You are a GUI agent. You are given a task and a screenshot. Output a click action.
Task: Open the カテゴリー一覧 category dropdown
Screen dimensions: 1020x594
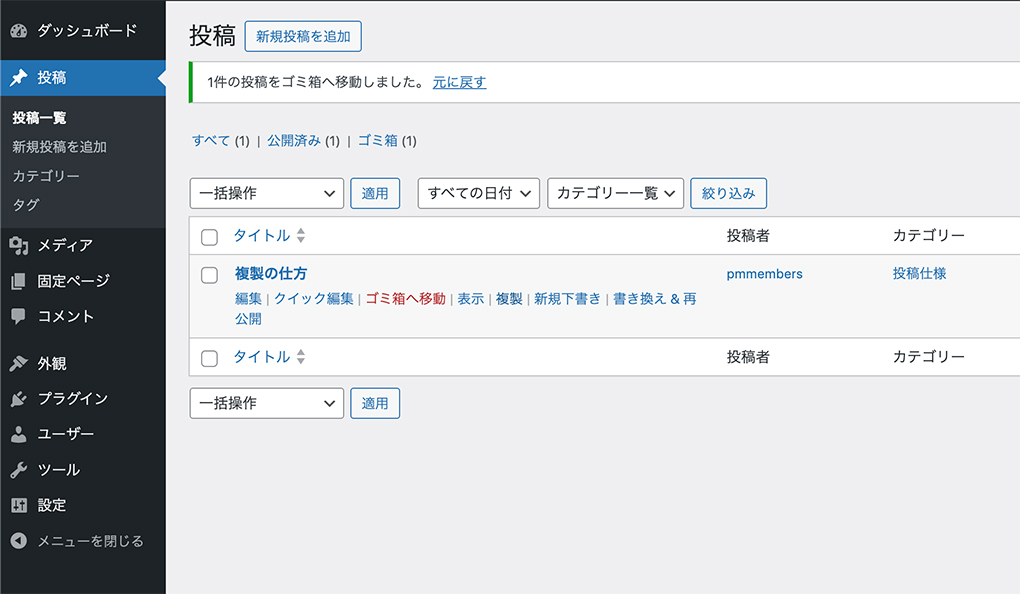click(x=615, y=193)
